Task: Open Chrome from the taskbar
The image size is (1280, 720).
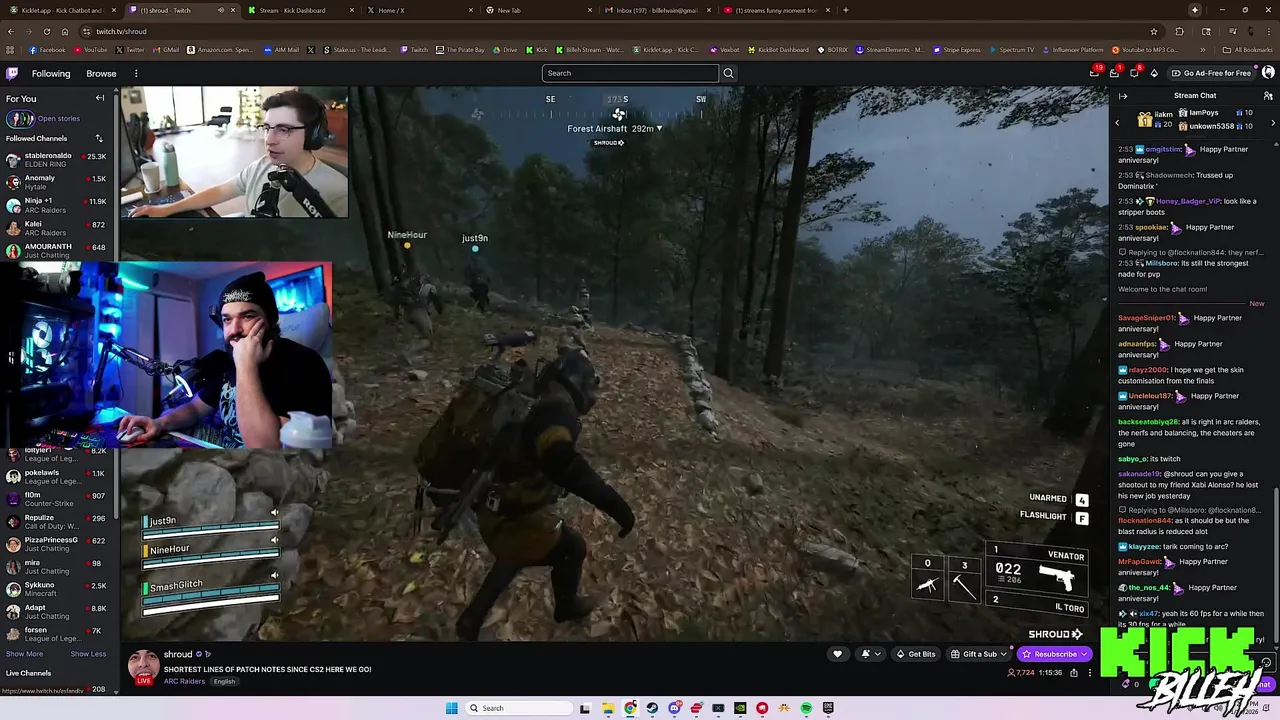Action: (630, 708)
